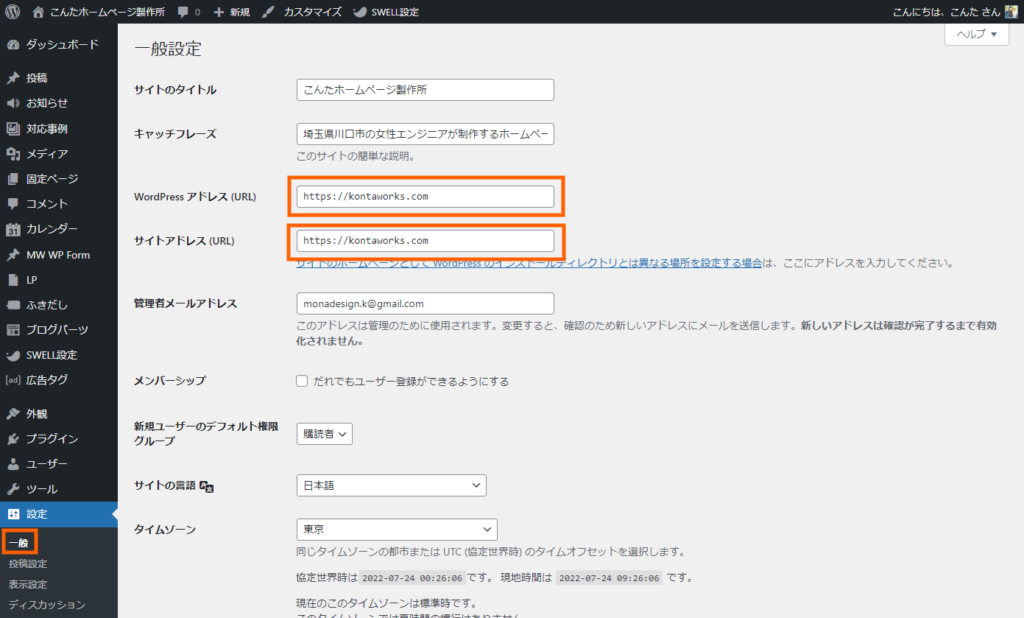Click the 広告タグ [ad] icon
Viewport: 1024px width, 618px height.
pos(13,380)
